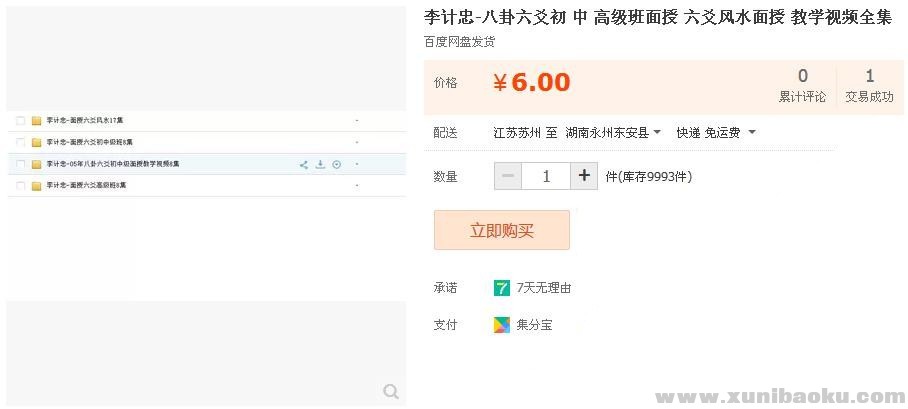This screenshot has height=409, width=908.
Task: Open the 累计评论 reviews count
Action: click(x=802, y=86)
